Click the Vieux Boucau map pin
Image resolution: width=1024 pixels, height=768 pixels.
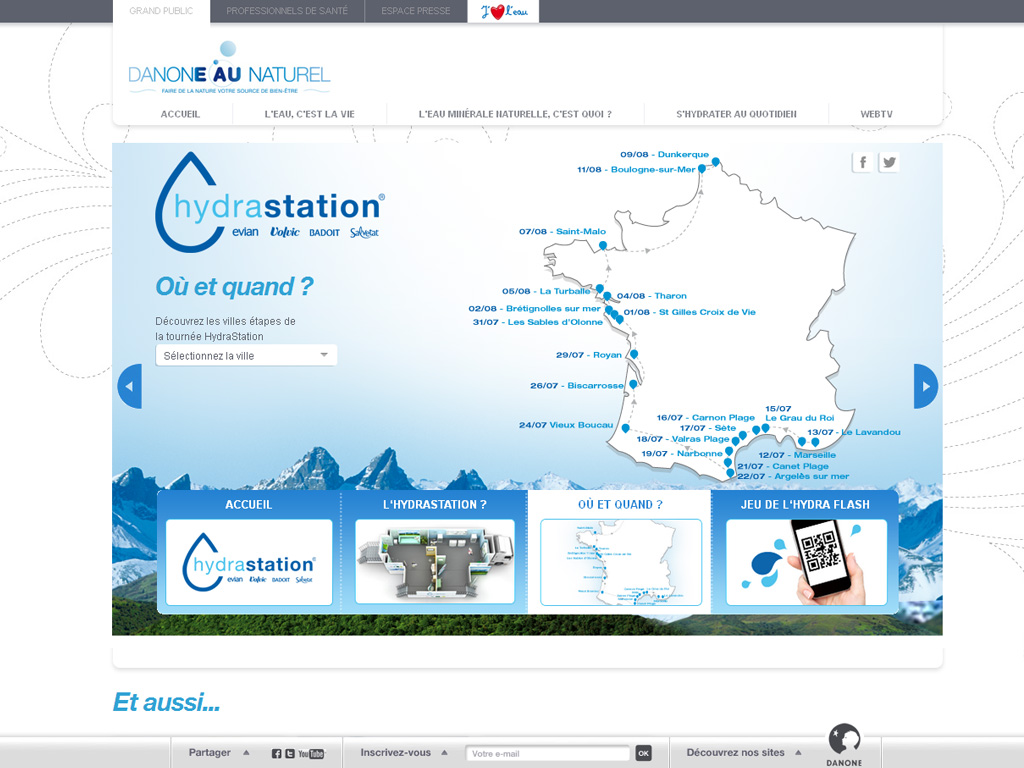pos(626,428)
